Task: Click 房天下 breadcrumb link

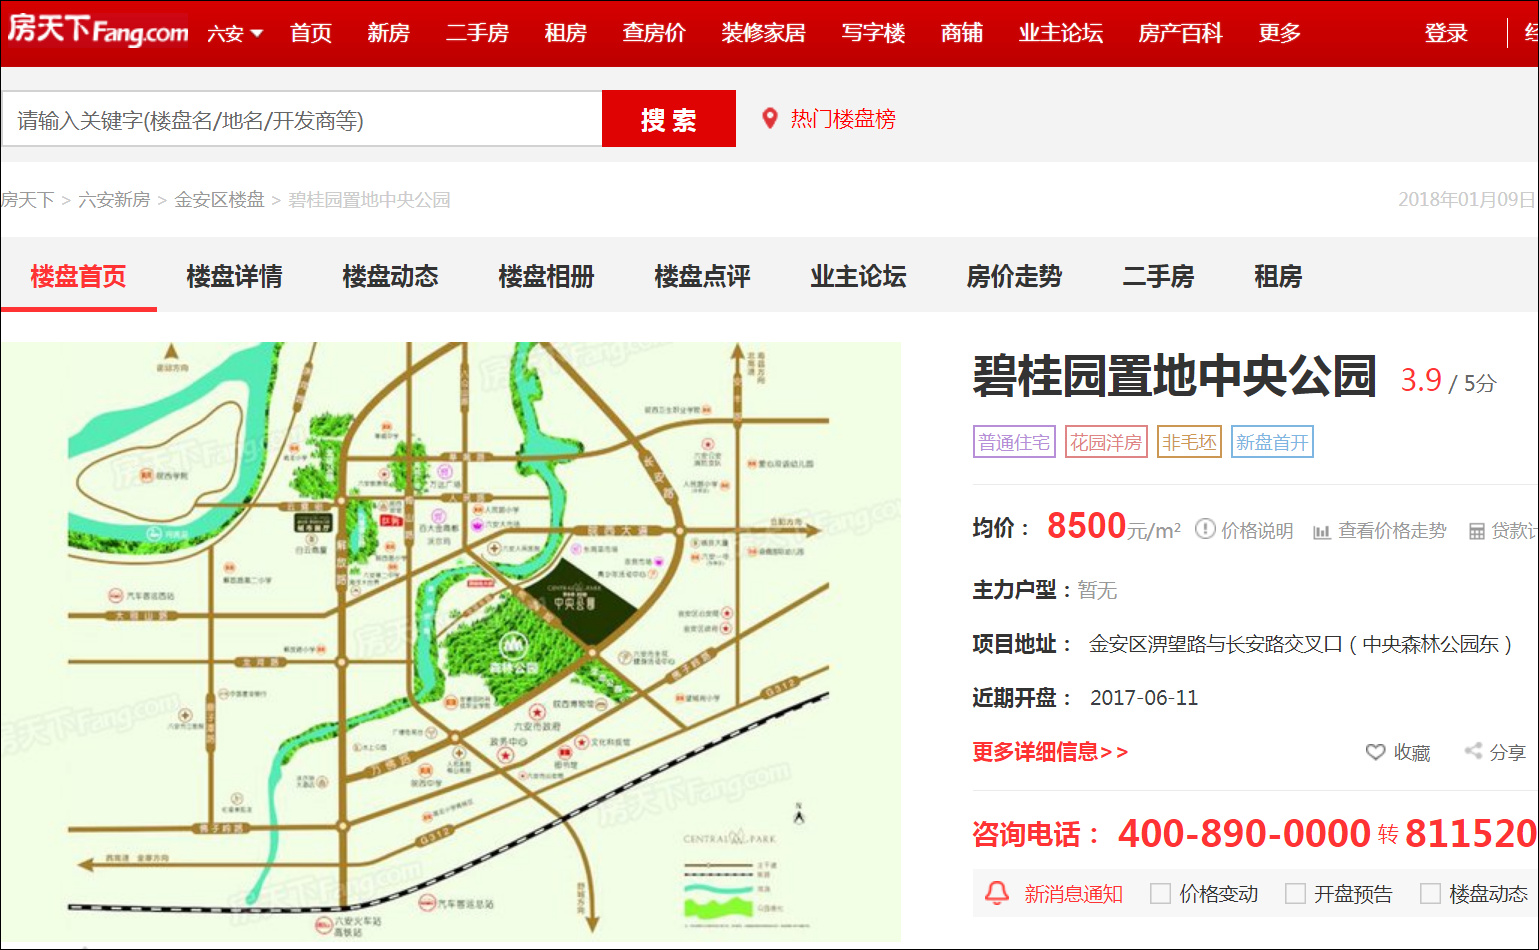Action: pyautogui.click(x=27, y=200)
